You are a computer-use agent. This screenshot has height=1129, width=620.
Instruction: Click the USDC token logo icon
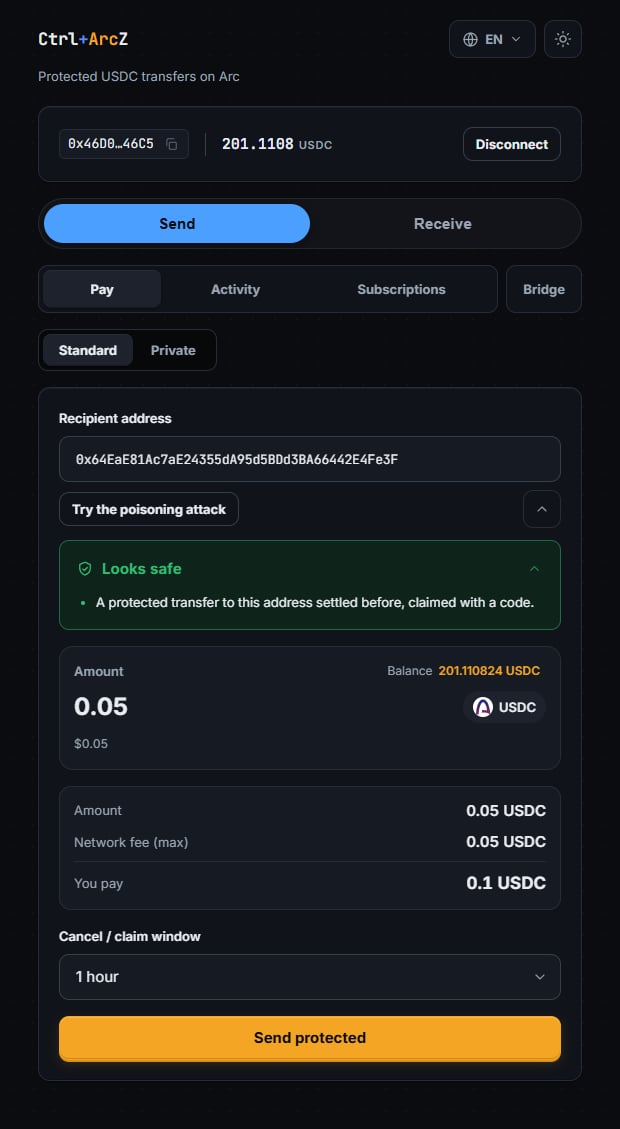tap(482, 707)
